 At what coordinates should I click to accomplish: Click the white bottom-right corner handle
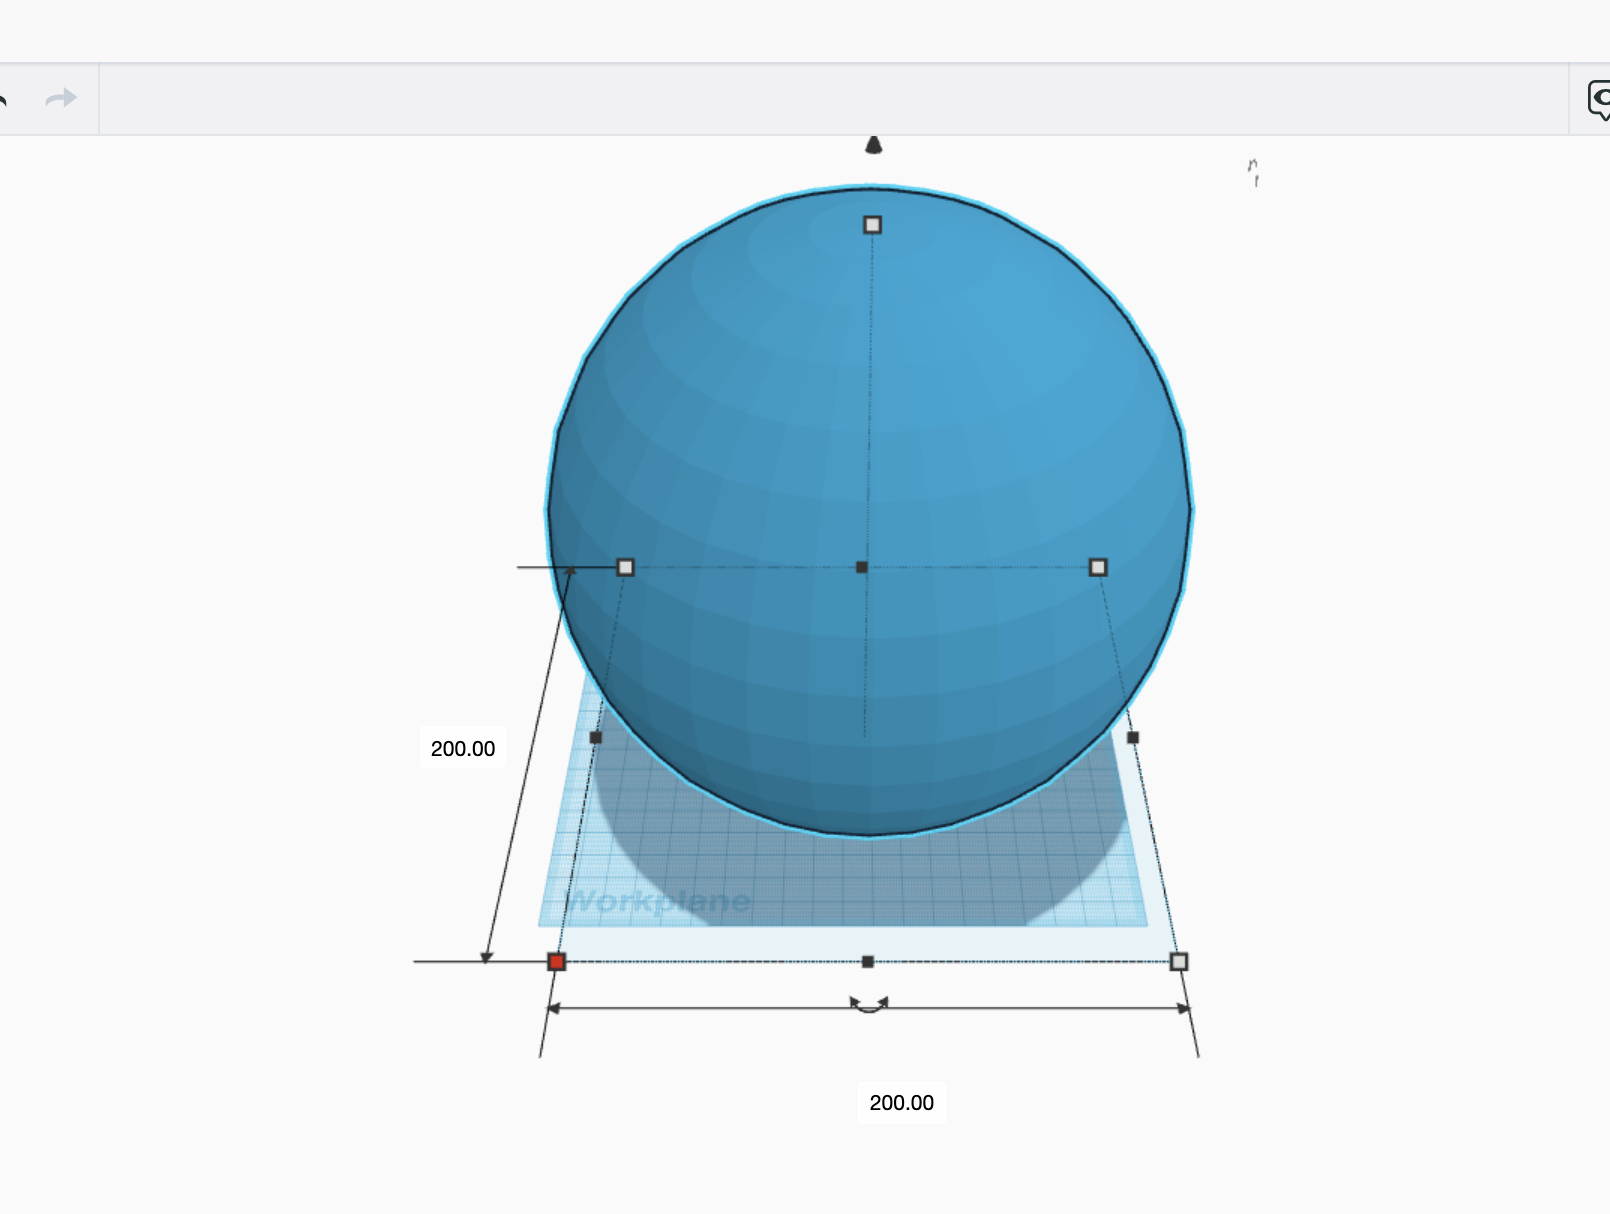tap(1178, 962)
